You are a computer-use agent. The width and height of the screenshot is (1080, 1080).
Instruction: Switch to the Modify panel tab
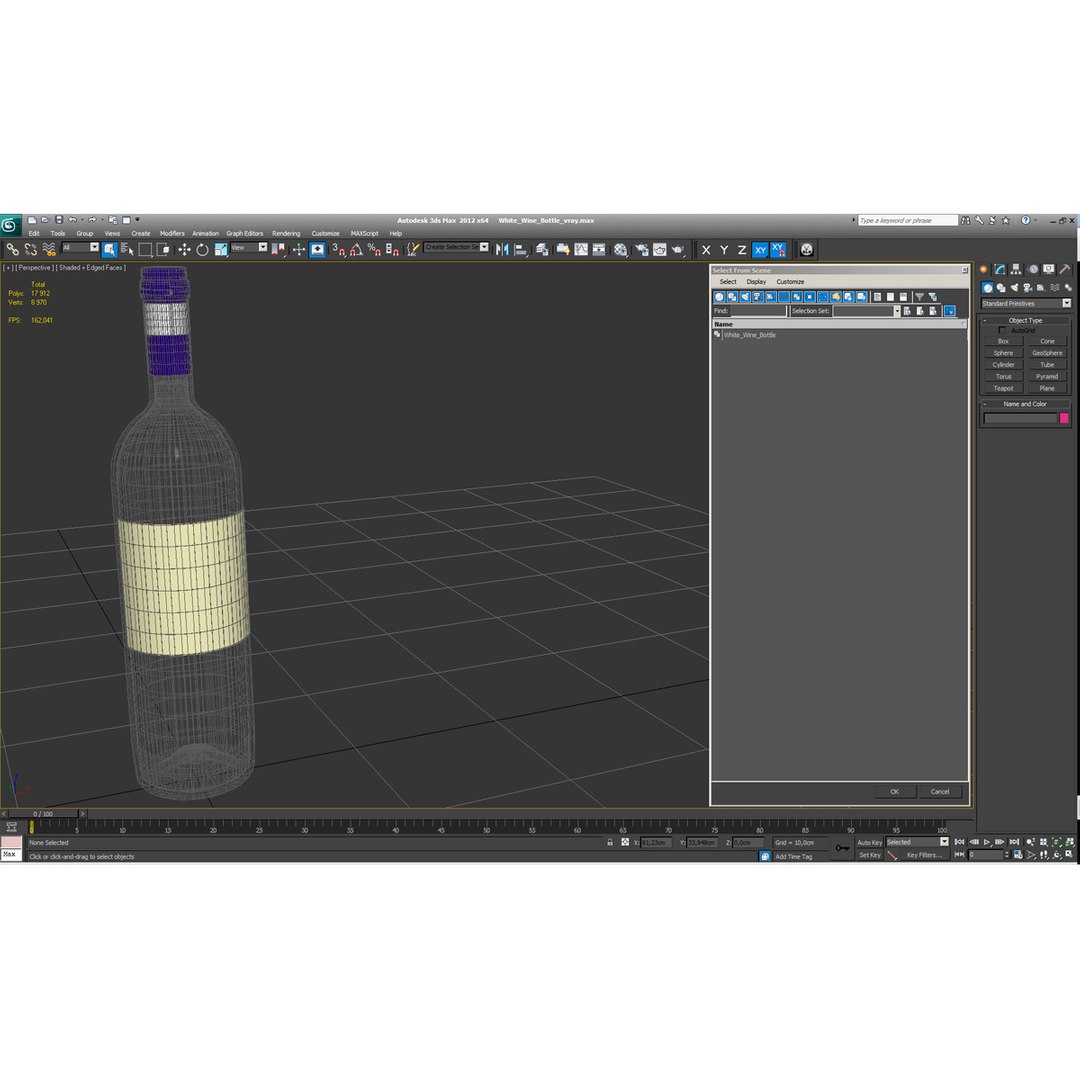(x=999, y=269)
